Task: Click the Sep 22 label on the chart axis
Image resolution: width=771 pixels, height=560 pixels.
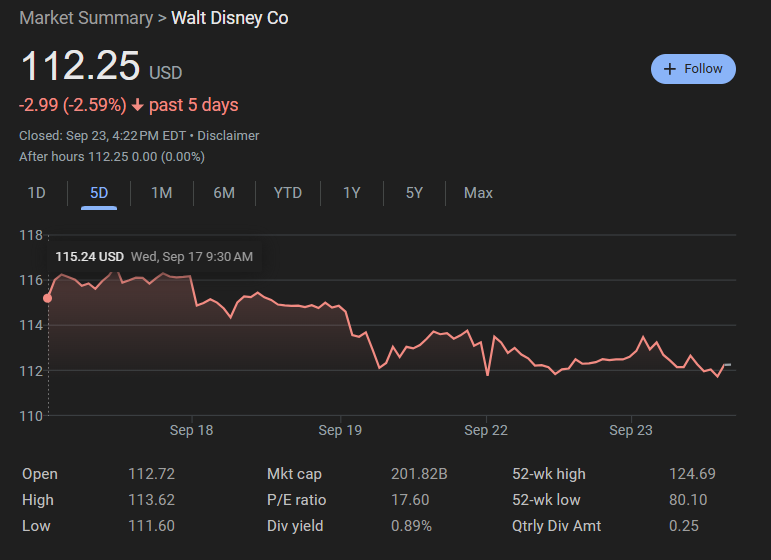Action: (486, 431)
